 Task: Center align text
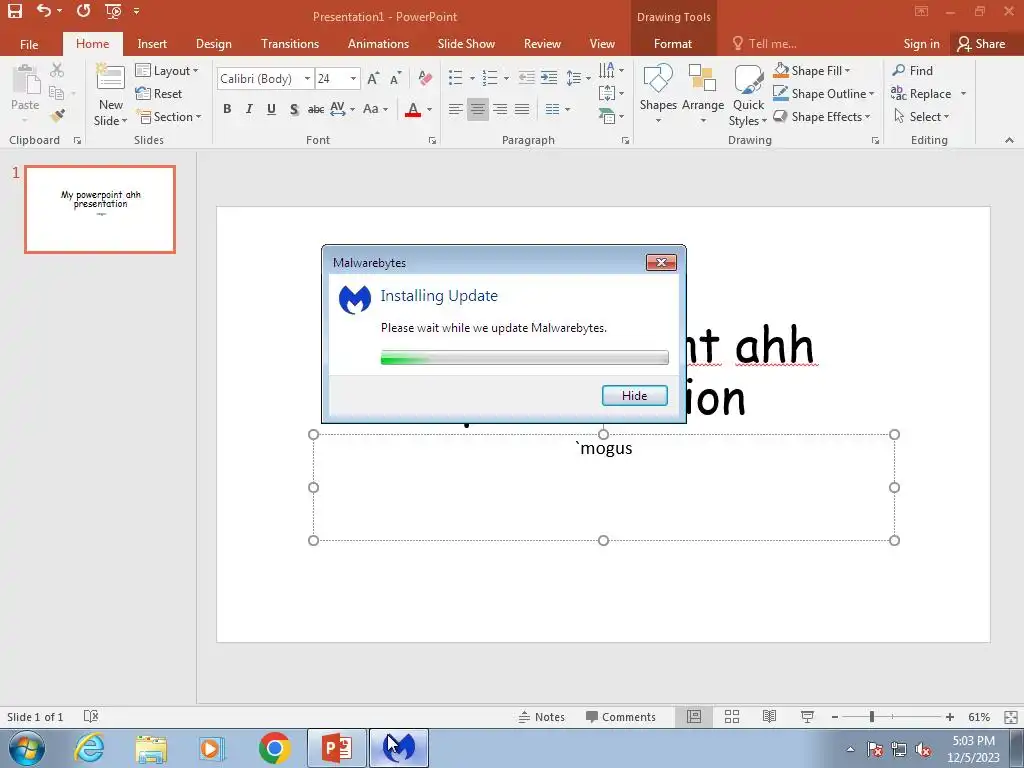[x=477, y=109]
